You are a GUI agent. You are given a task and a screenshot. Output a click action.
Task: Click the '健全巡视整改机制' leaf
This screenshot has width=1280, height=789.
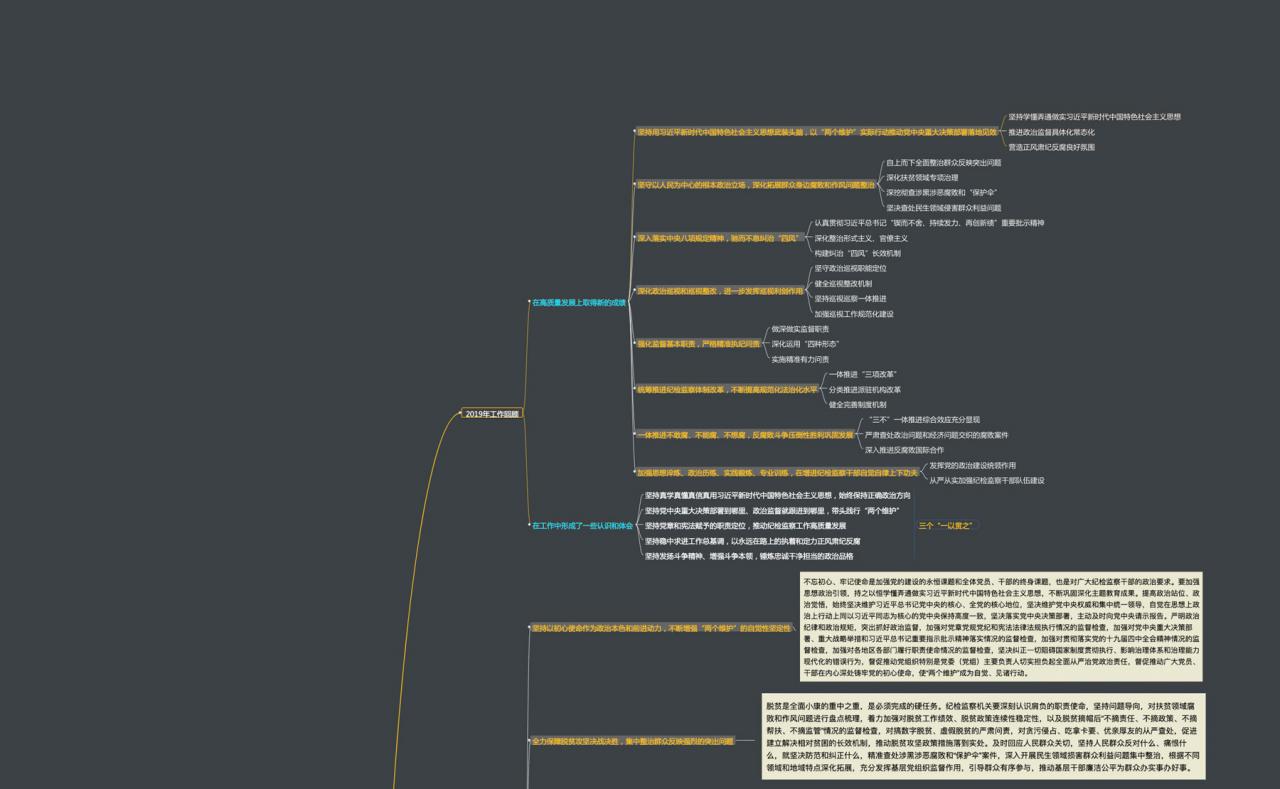(x=843, y=284)
